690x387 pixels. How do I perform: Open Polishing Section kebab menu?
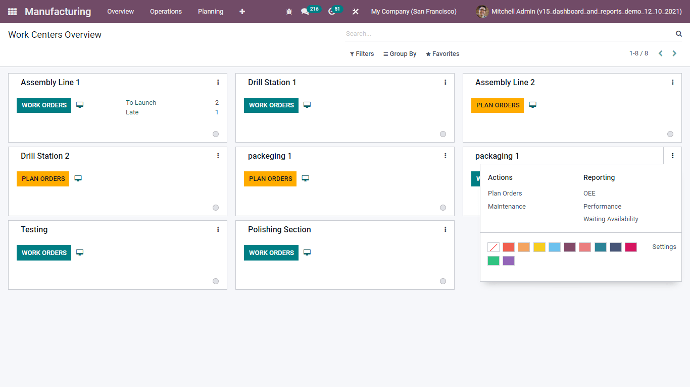pos(445,229)
